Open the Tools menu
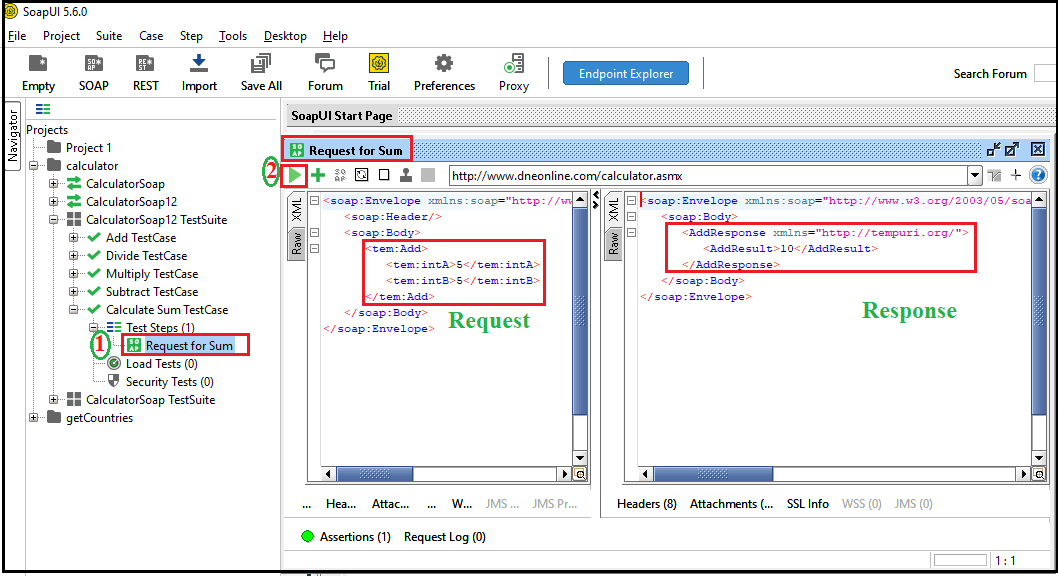1058x576 pixels. (x=233, y=36)
